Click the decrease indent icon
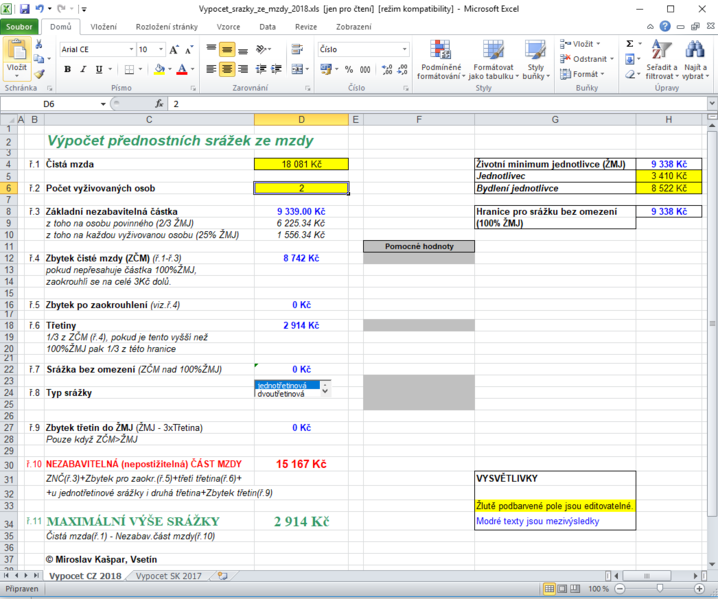Screen dimensions: 718x599 pyautogui.click(x=261, y=69)
